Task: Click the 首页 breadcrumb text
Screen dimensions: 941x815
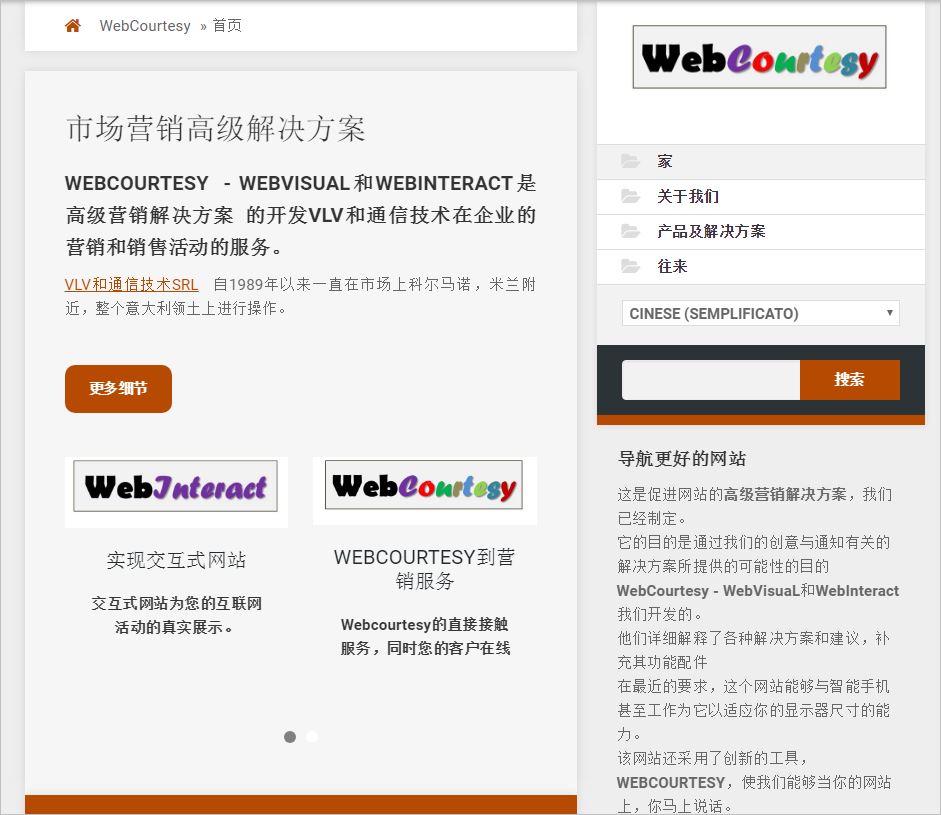Action: [x=227, y=25]
